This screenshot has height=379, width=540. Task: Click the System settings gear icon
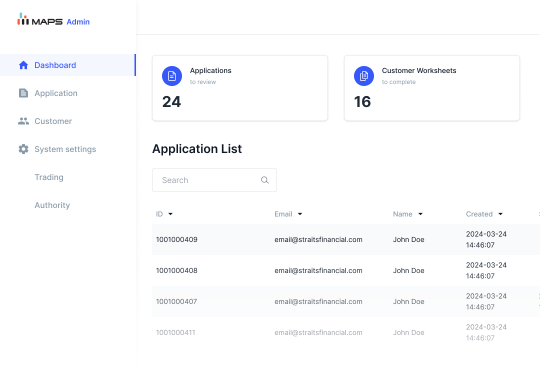point(23,149)
